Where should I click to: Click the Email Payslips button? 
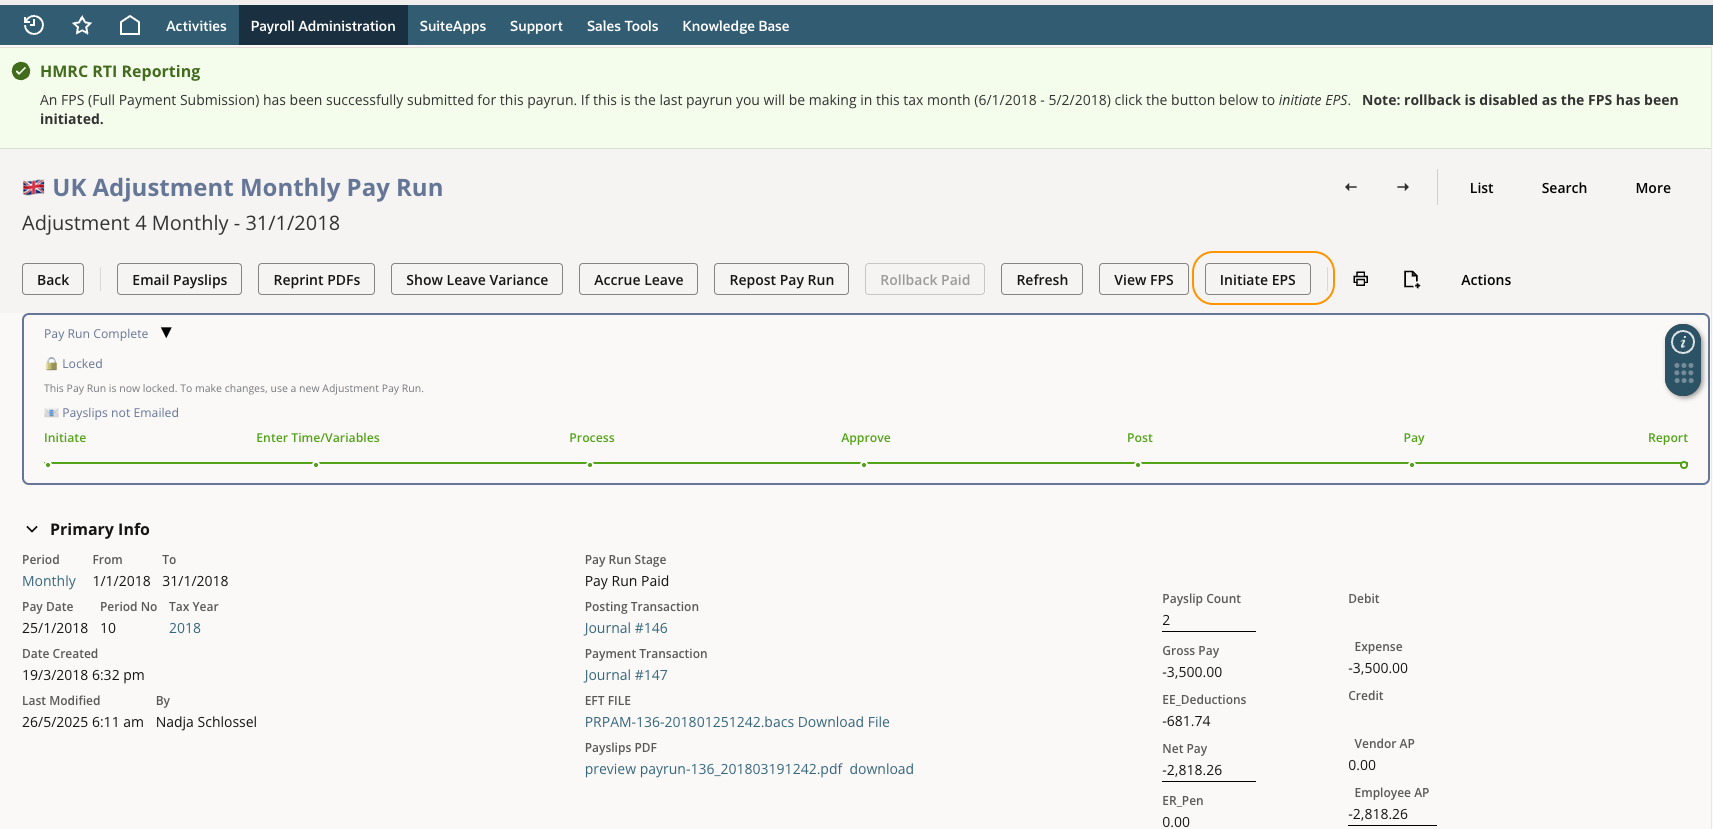click(180, 279)
